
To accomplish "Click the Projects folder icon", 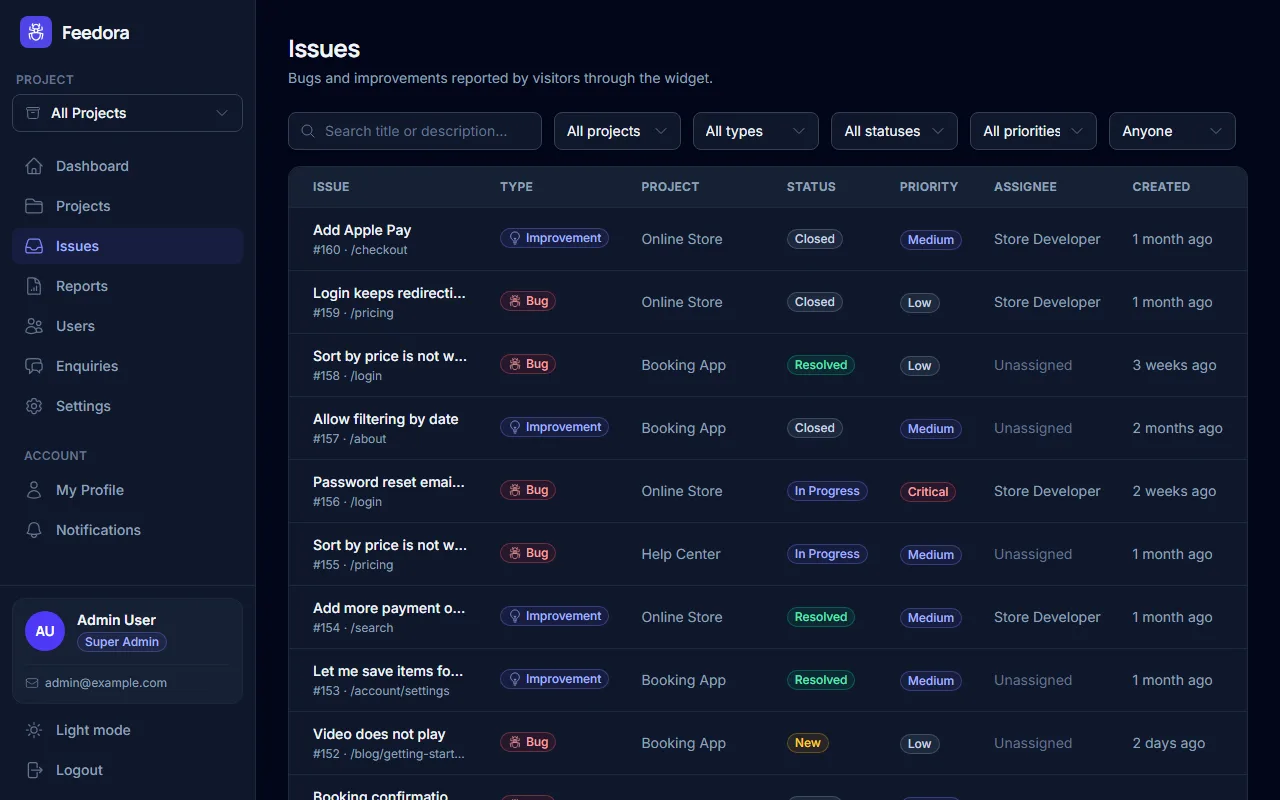I will point(34,206).
